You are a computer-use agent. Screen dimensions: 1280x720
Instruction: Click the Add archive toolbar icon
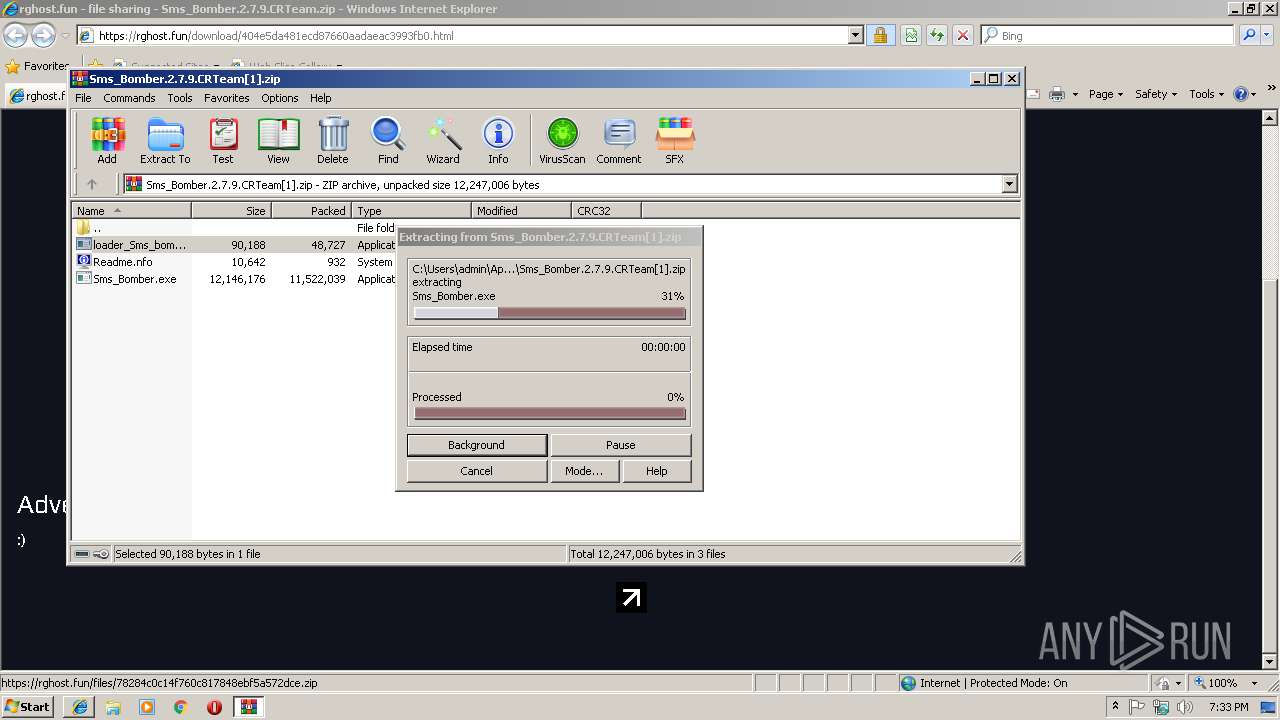pos(107,140)
